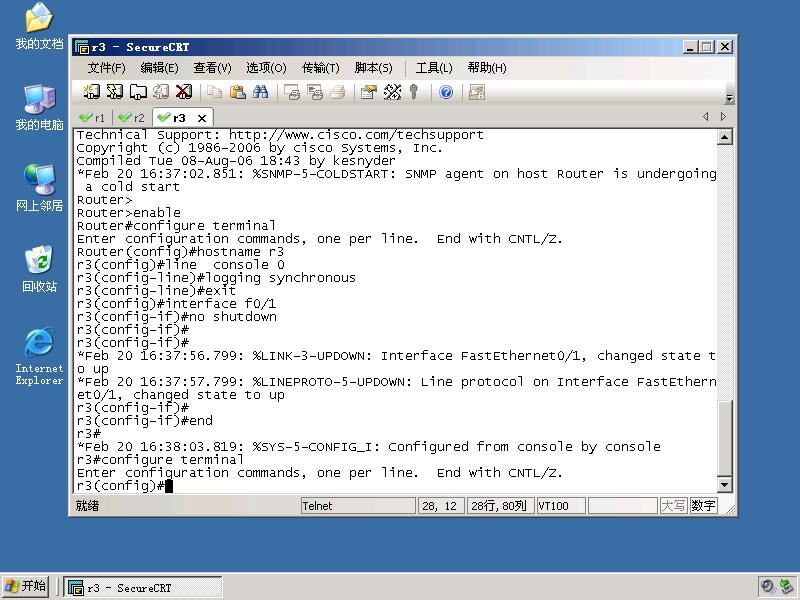The image size is (800, 600).
Task: Click the terminal scrollbar down arrow
Action: 724,485
